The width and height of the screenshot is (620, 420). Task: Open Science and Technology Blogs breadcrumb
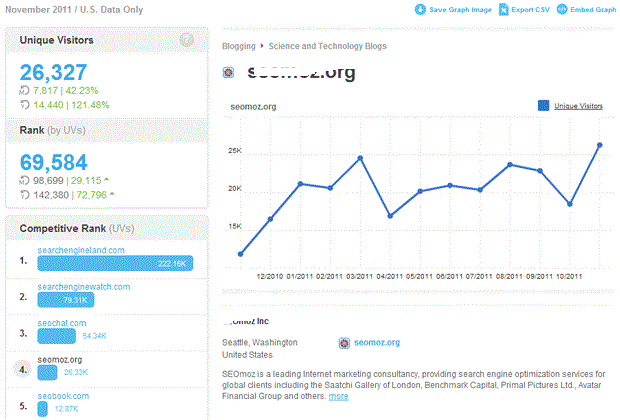328,46
